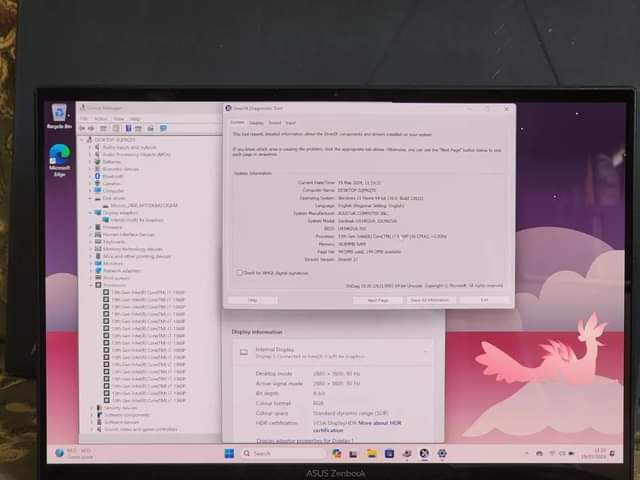Open Copilot icon on taskbar

coord(336,453)
